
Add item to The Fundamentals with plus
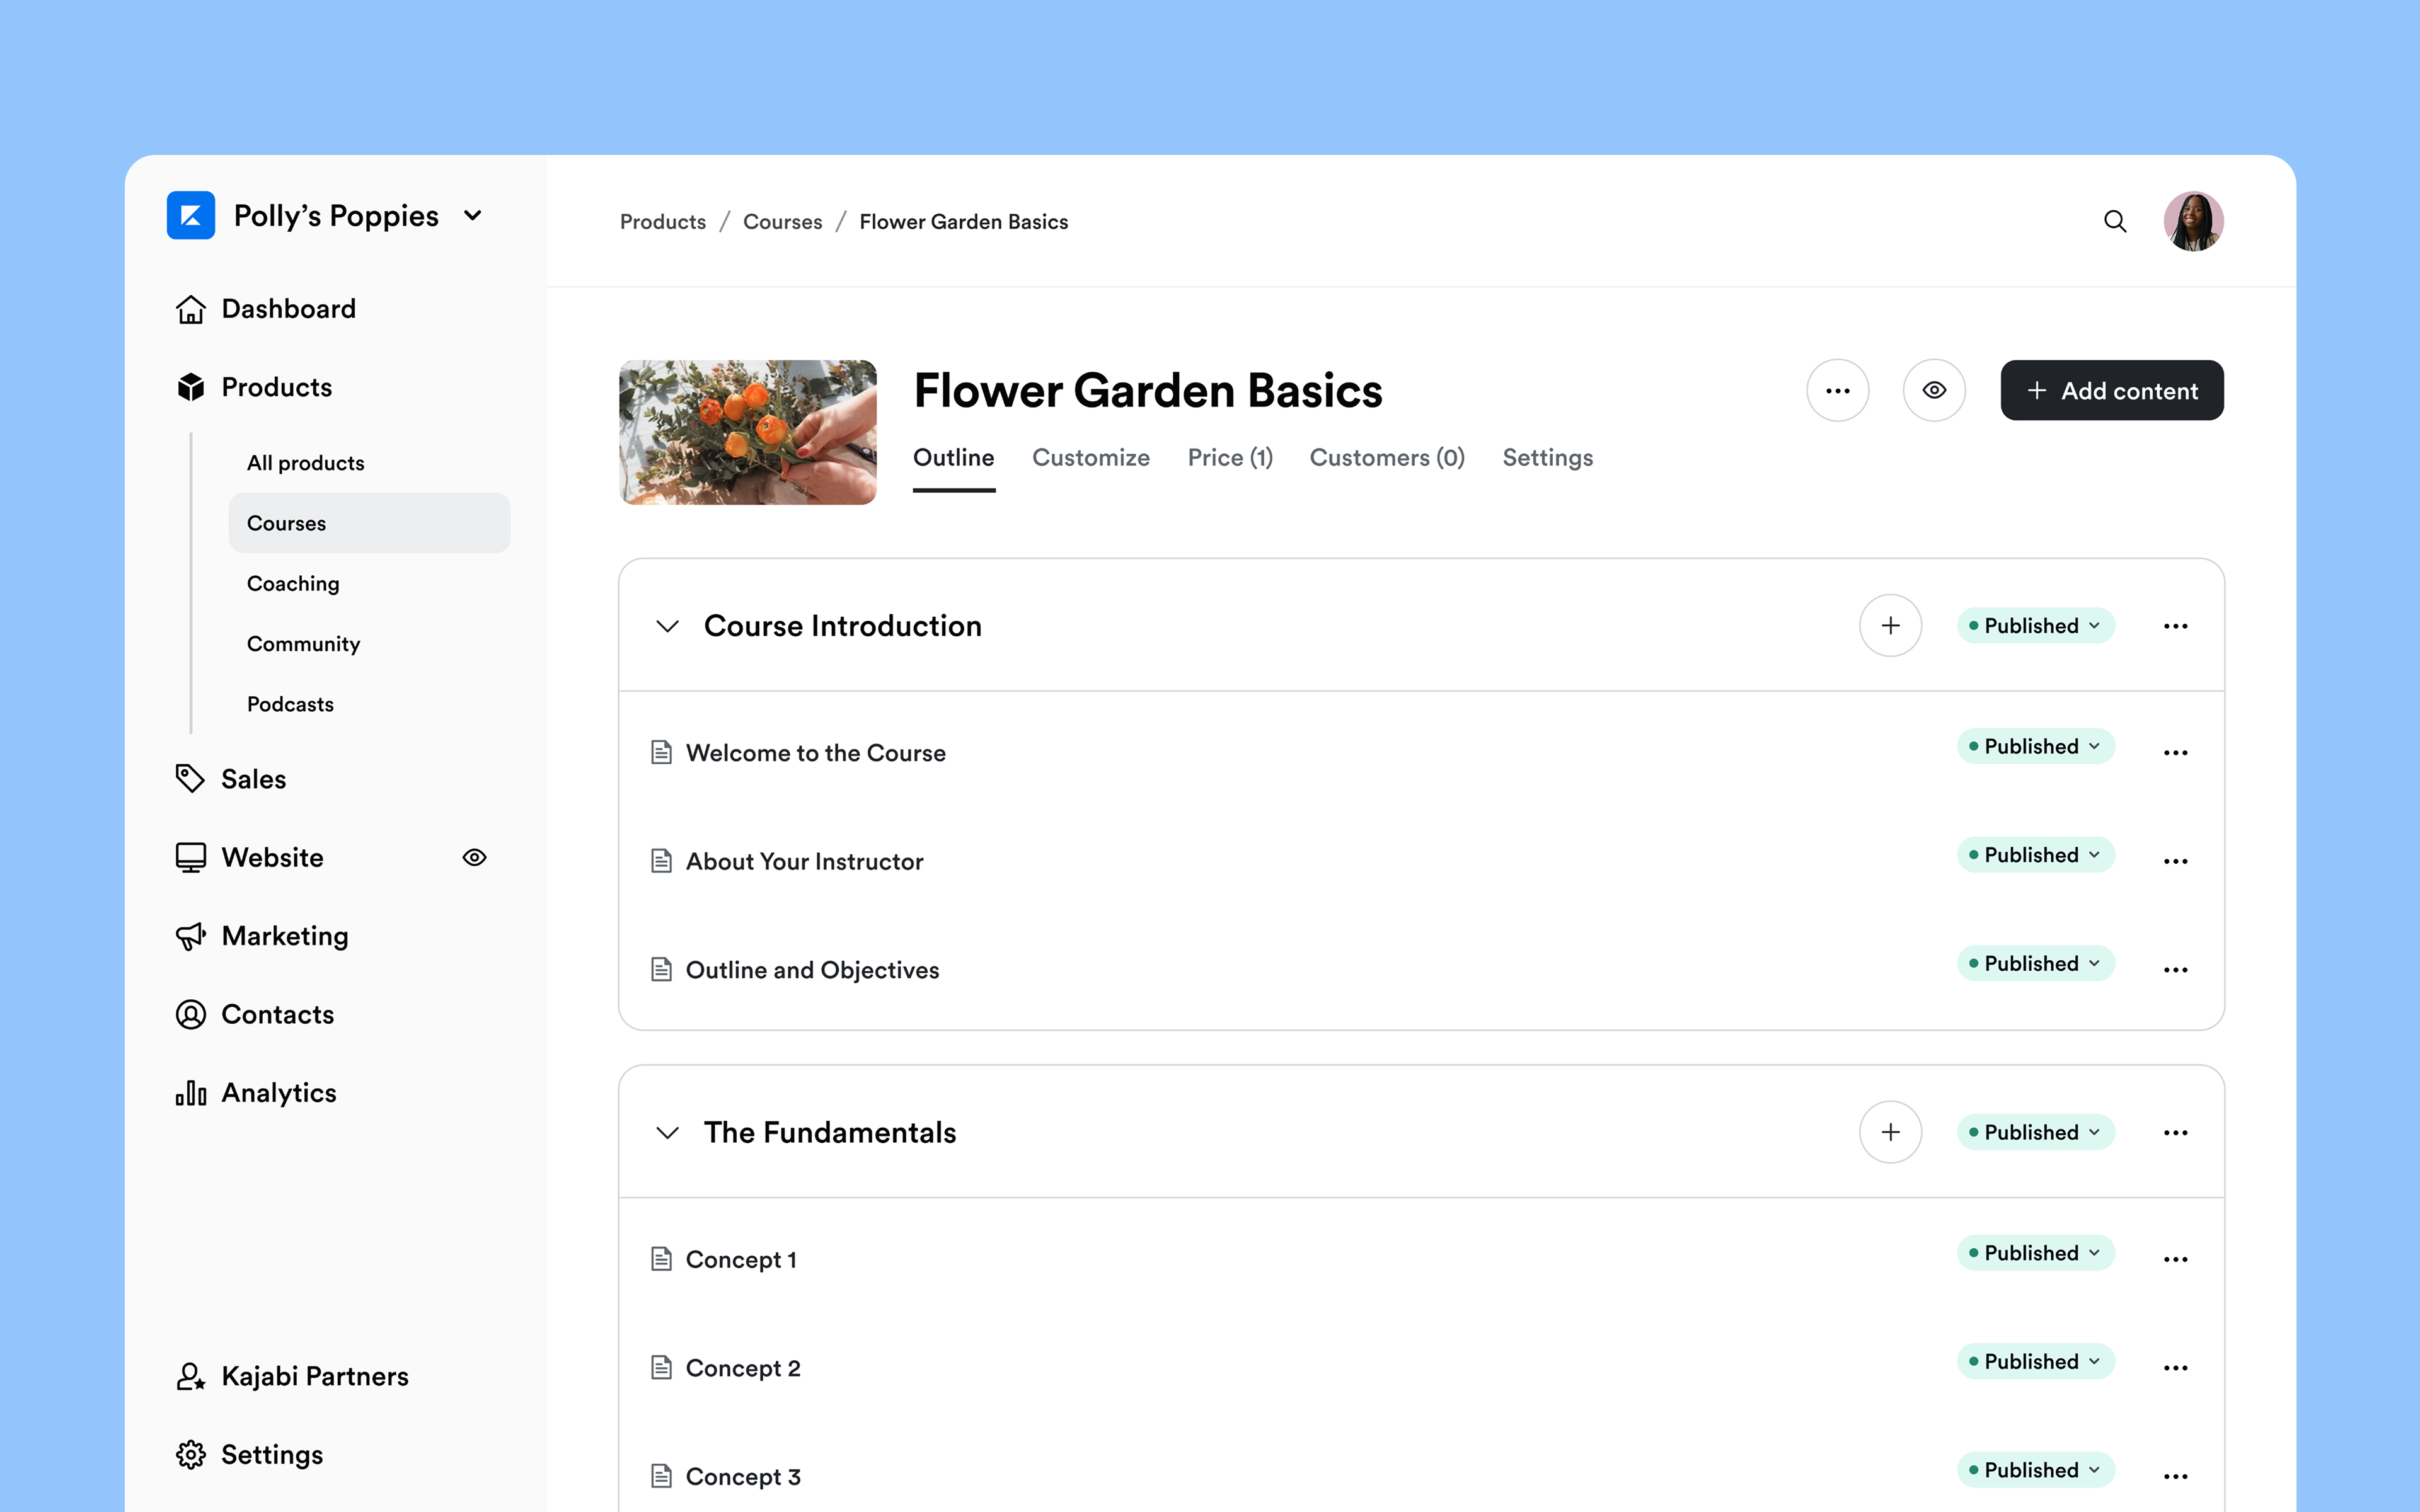[x=1890, y=1132]
